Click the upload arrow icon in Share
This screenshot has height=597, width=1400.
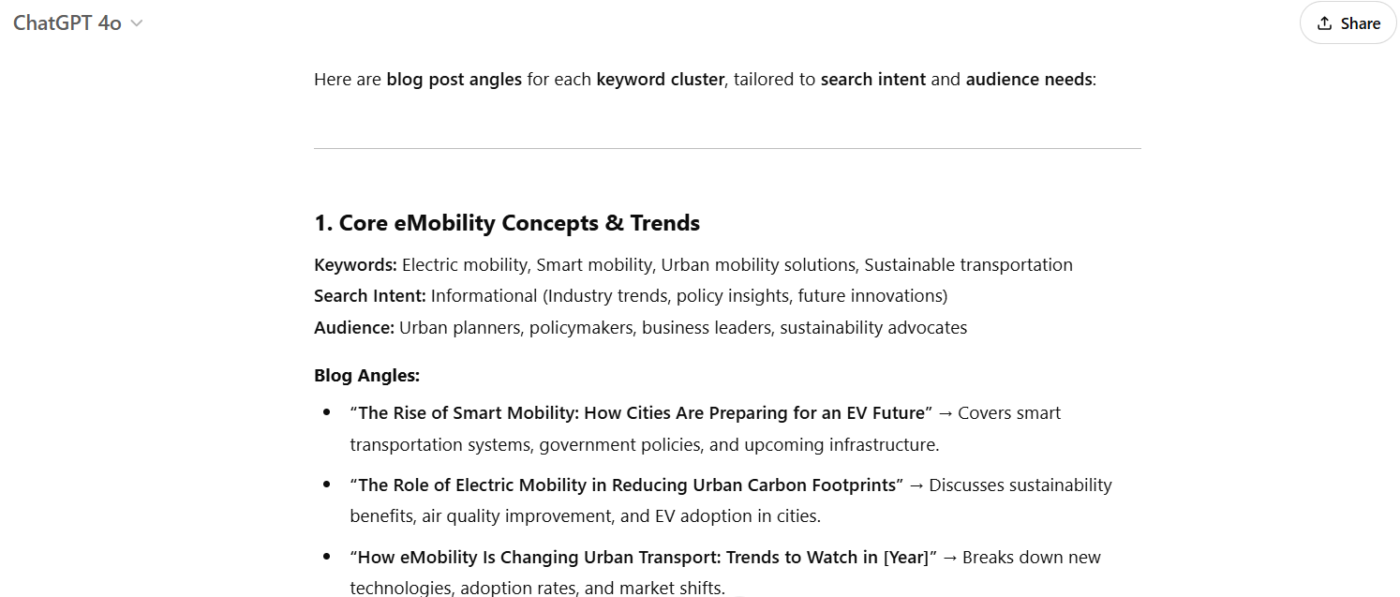[1325, 23]
